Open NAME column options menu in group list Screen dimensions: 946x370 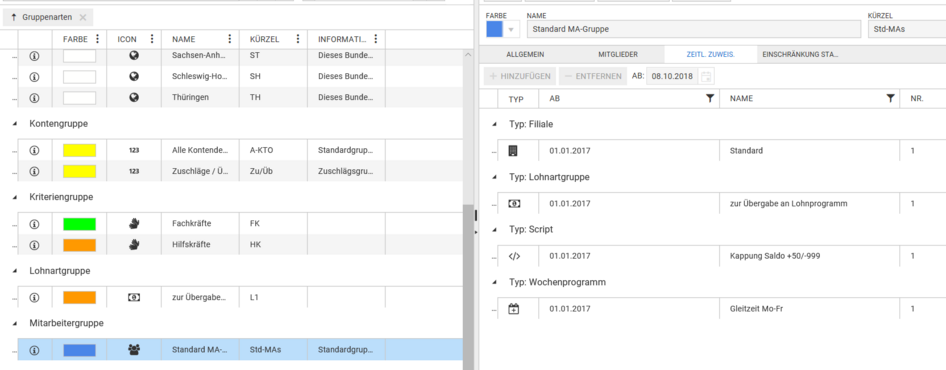click(229, 39)
